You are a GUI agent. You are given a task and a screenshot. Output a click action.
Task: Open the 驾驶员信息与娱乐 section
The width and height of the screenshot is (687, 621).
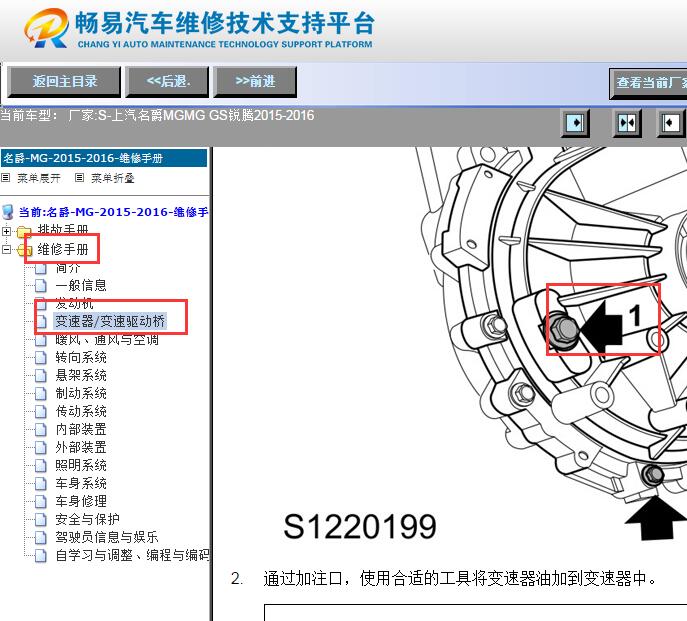(x=107, y=537)
